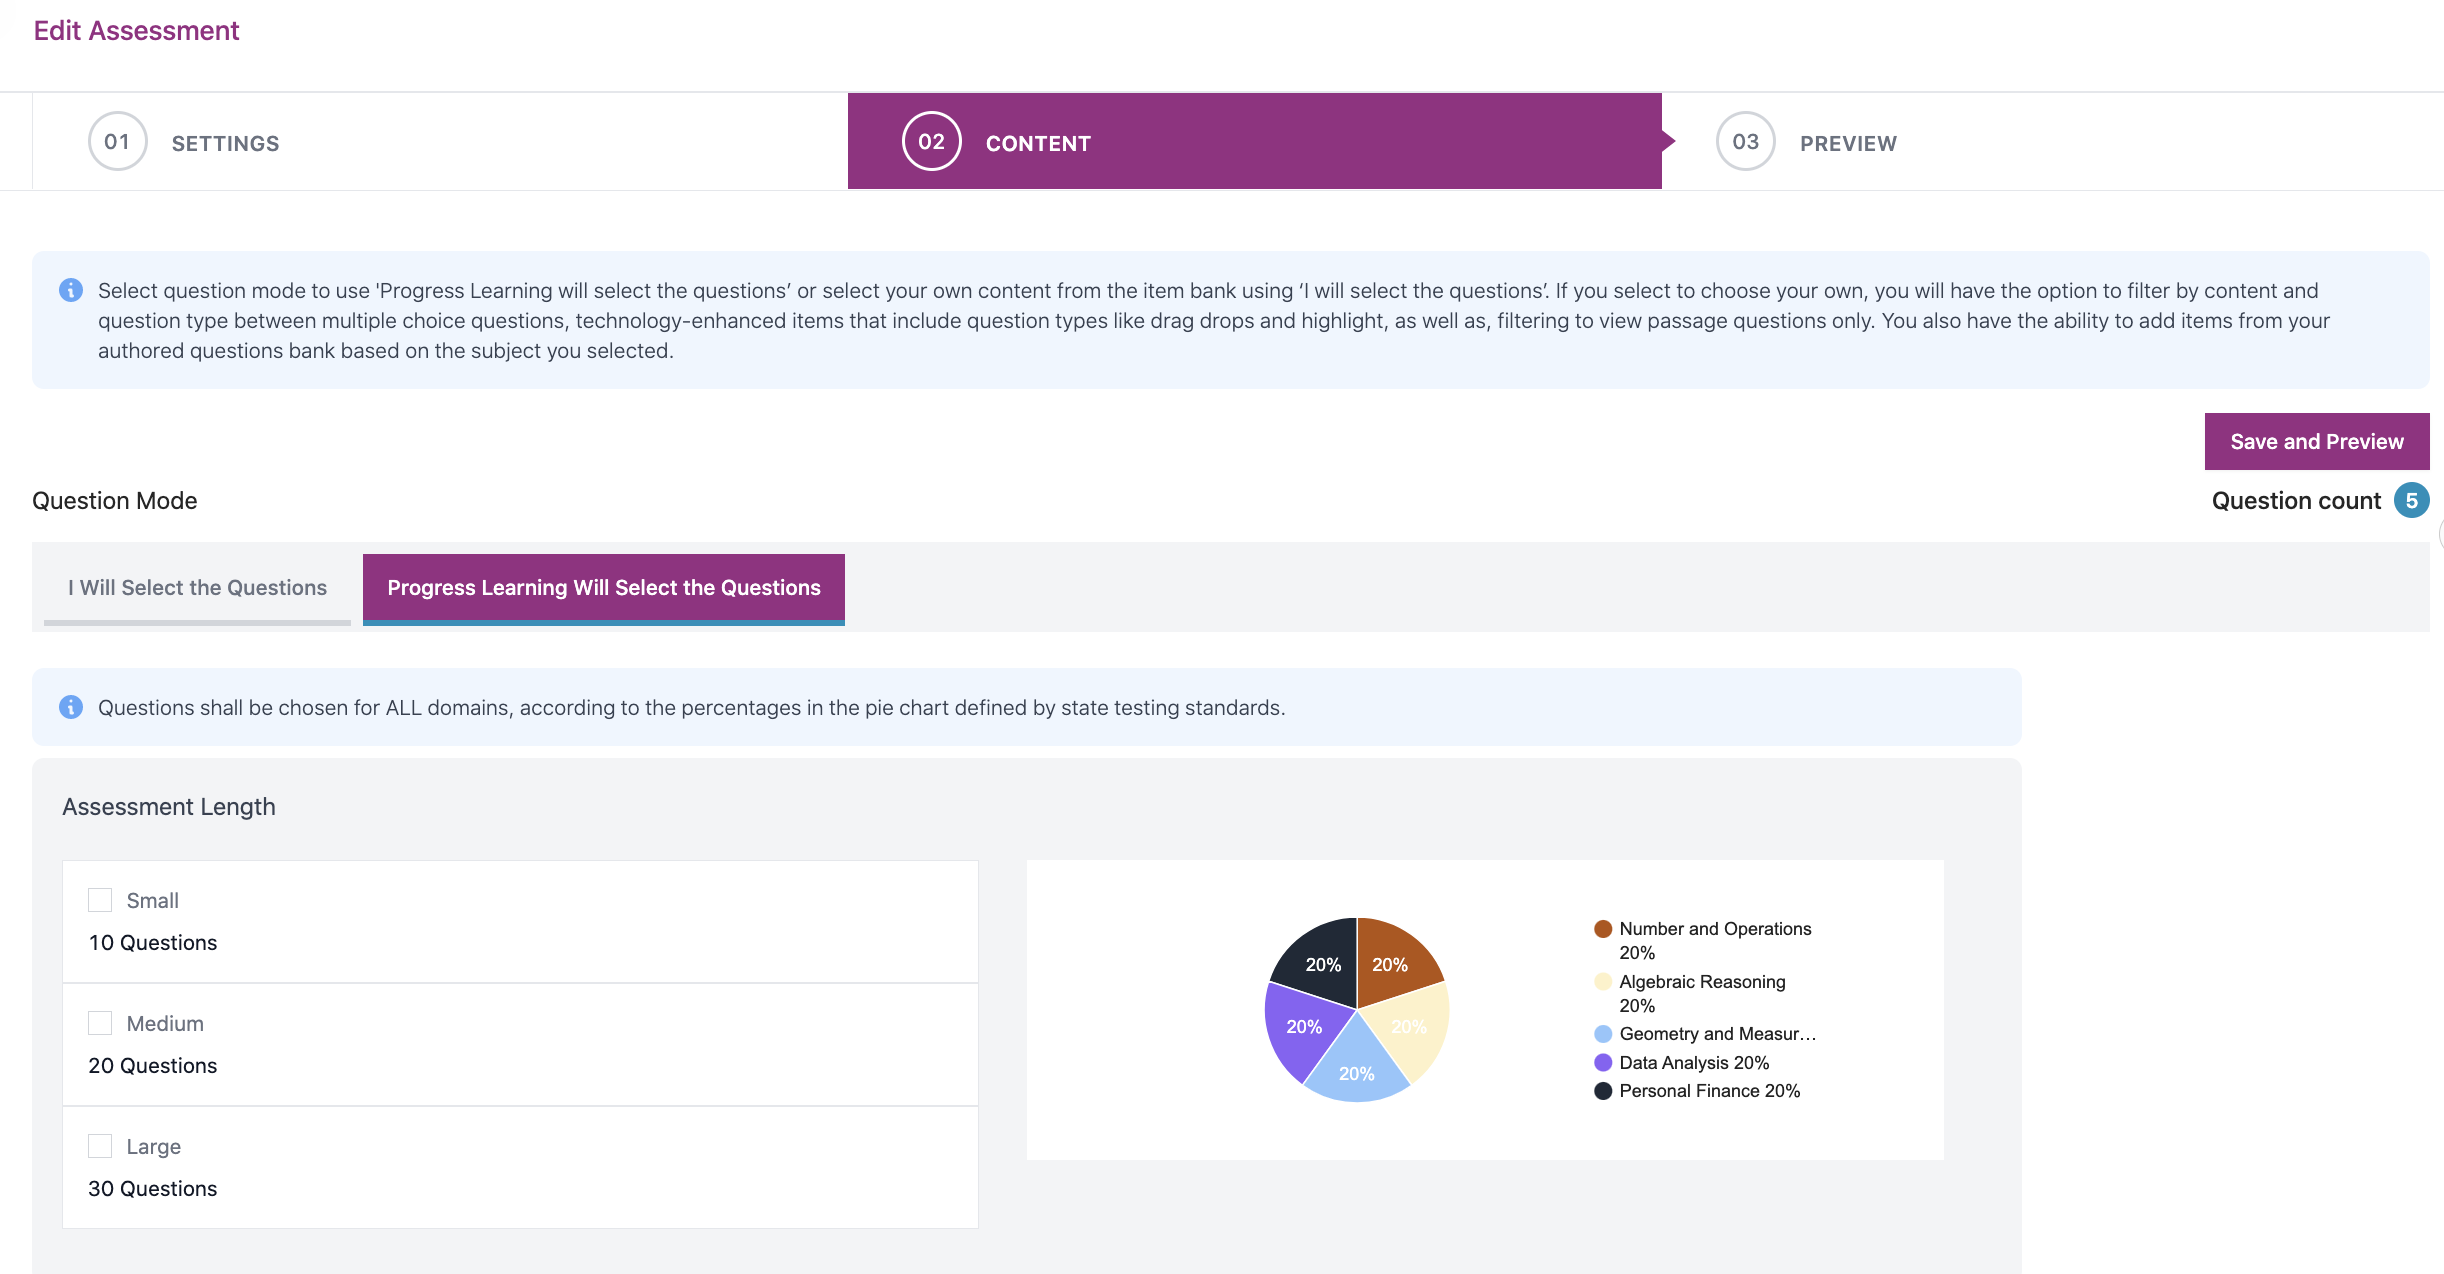This screenshot has width=2444, height=1274.
Task: Click the 'Data Analysis 20%' legend label
Action: [1694, 1063]
